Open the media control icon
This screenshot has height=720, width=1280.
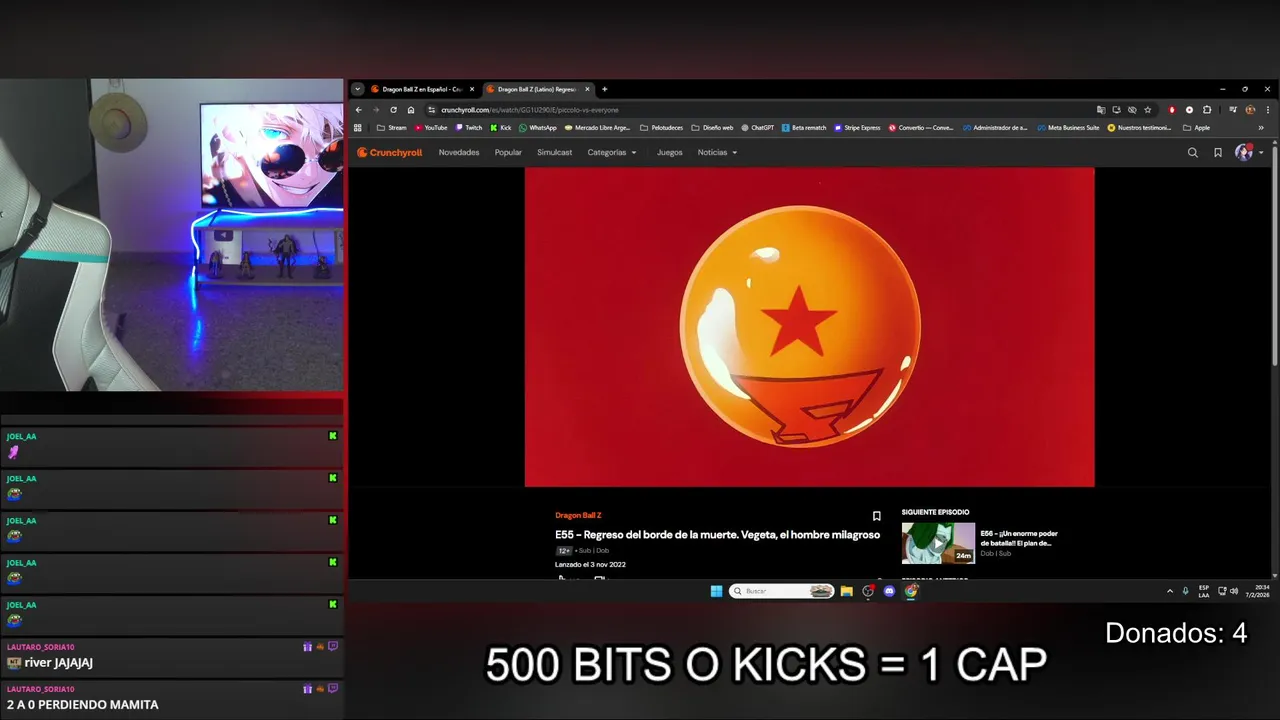coord(1233,110)
